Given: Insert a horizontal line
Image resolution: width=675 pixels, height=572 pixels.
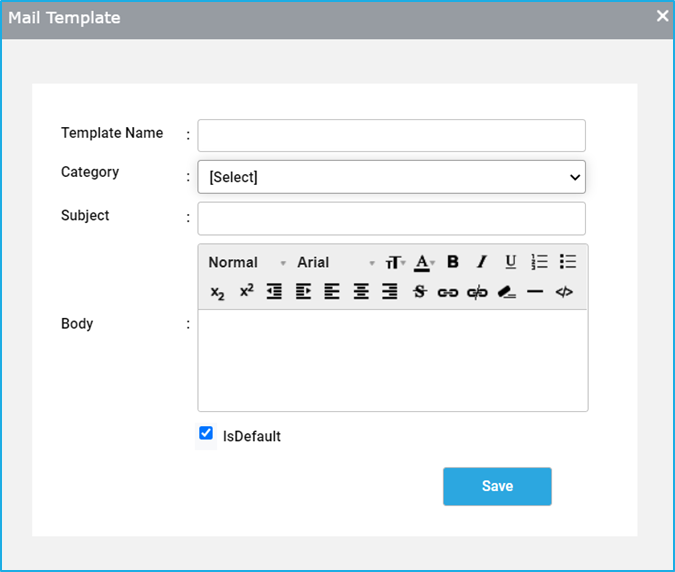Looking at the screenshot, I should 535,292.
